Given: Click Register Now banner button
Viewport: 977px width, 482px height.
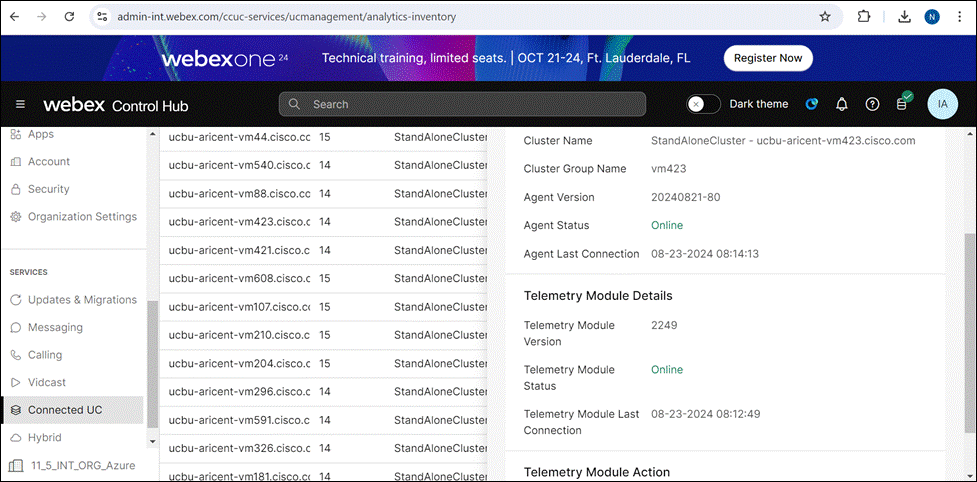Looking at the screenshot, I should tap(768, 58).
